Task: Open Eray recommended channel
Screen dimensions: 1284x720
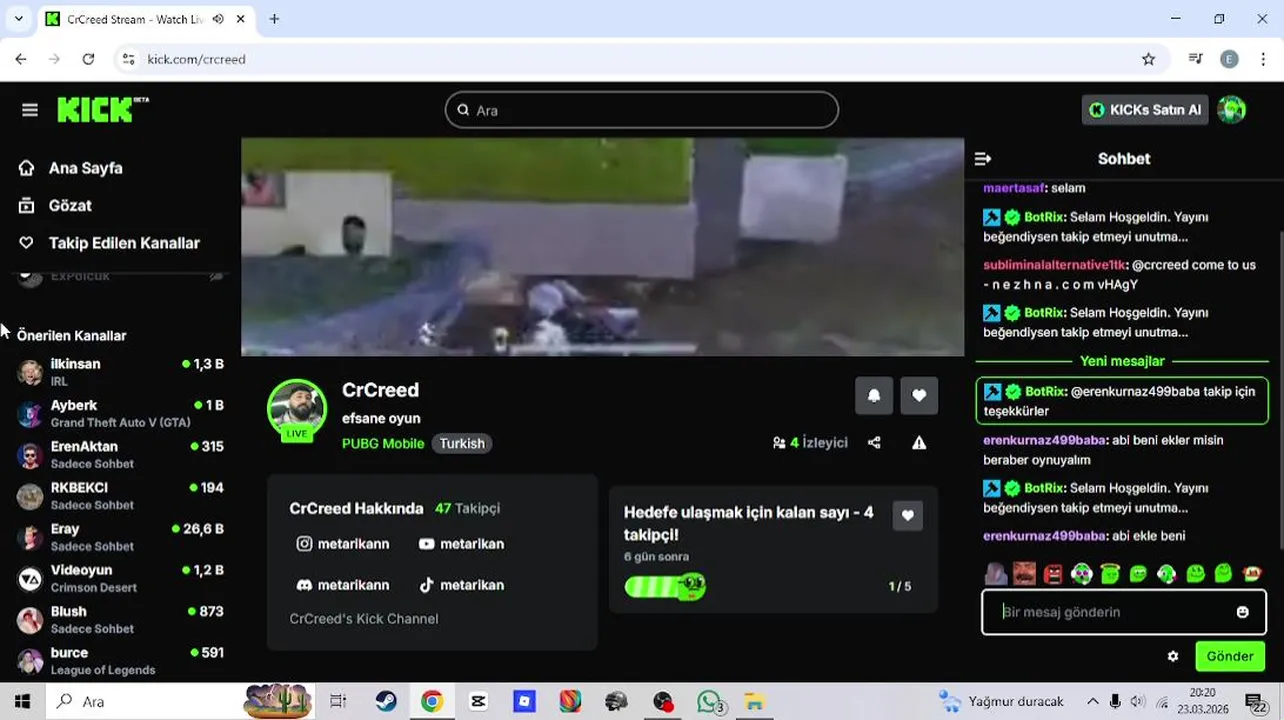Action: [121, 537]
